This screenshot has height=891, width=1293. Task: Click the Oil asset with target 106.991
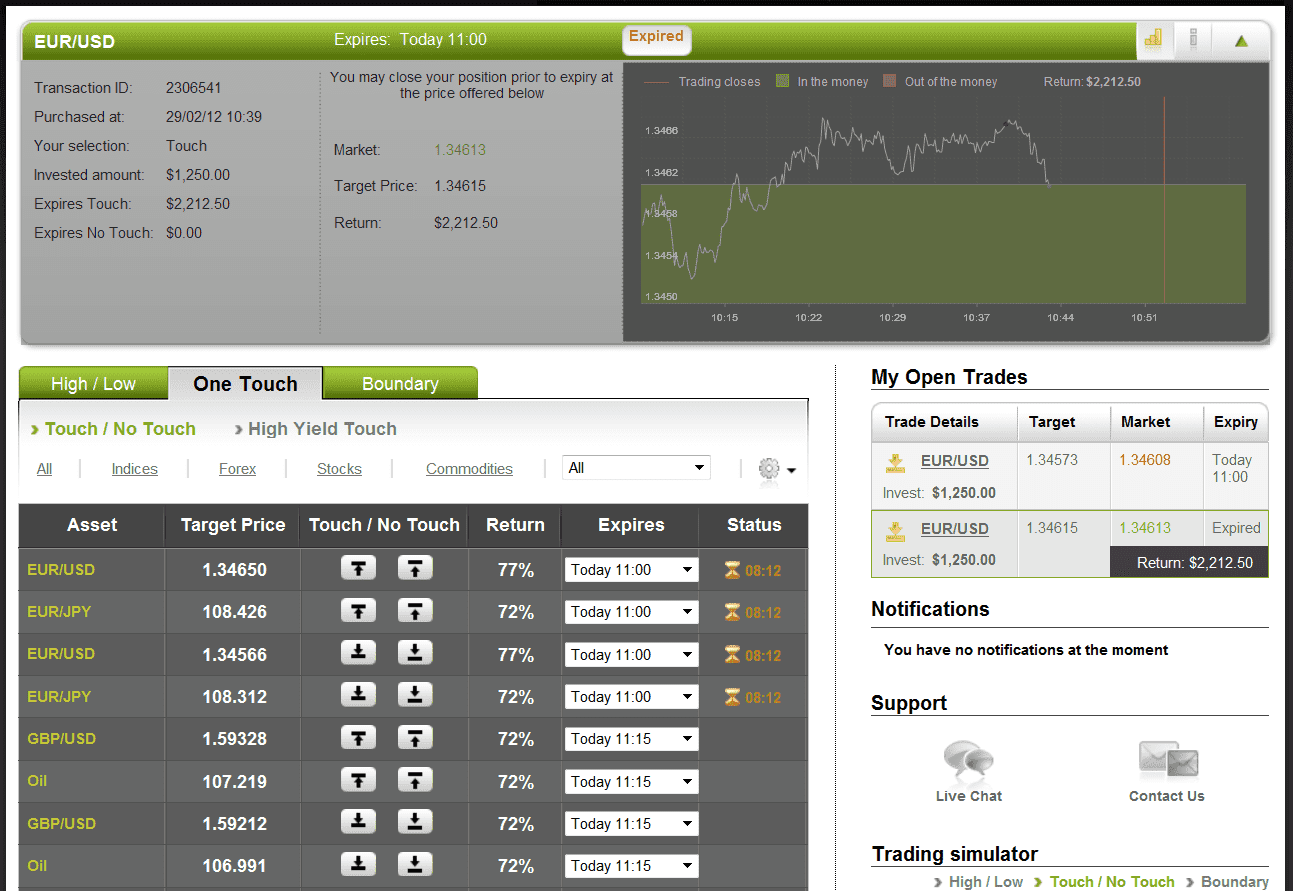coord(37,866)
